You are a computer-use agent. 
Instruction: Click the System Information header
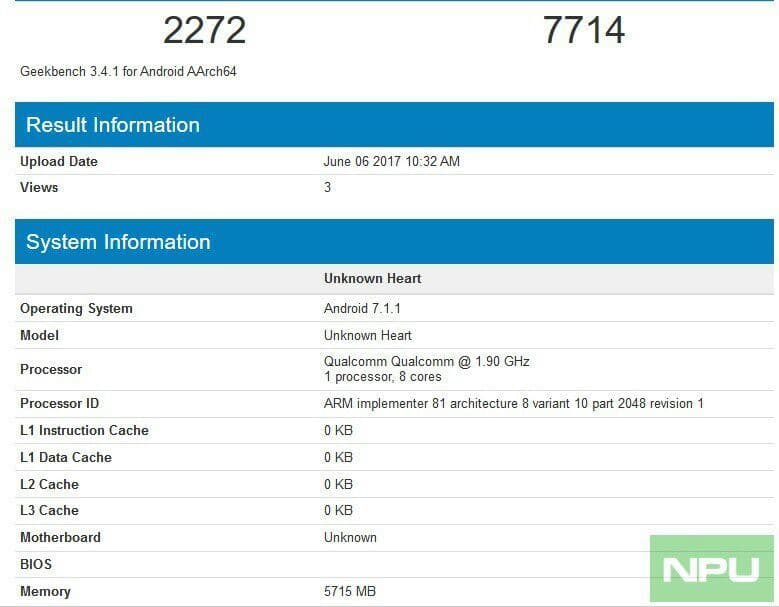(x=394, y=242)
